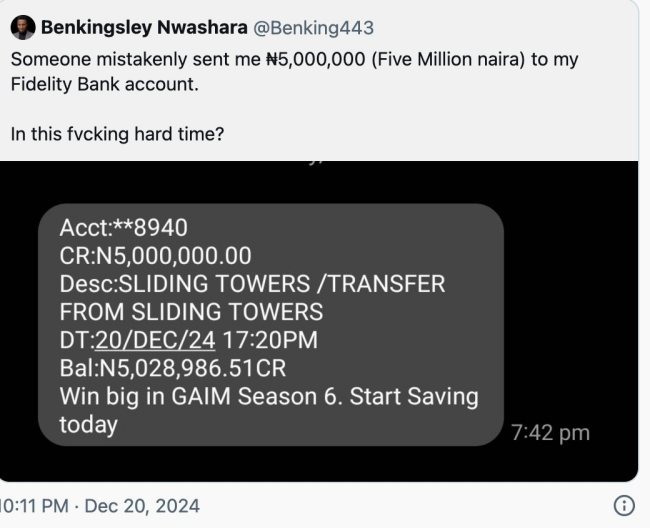The image size is (650, 528).
Task: Click the 7:42 pm message time
Action: coord(550,433)
